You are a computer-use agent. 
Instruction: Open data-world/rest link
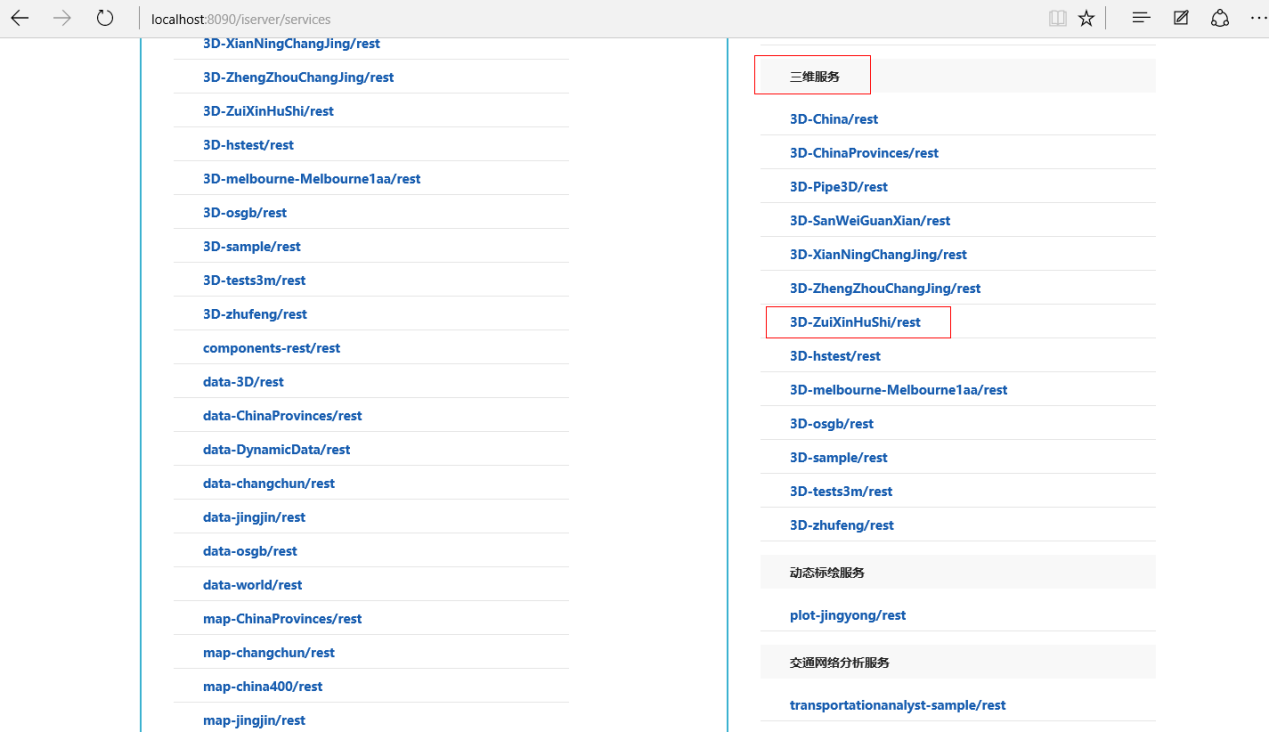click(x=252, y=585)
